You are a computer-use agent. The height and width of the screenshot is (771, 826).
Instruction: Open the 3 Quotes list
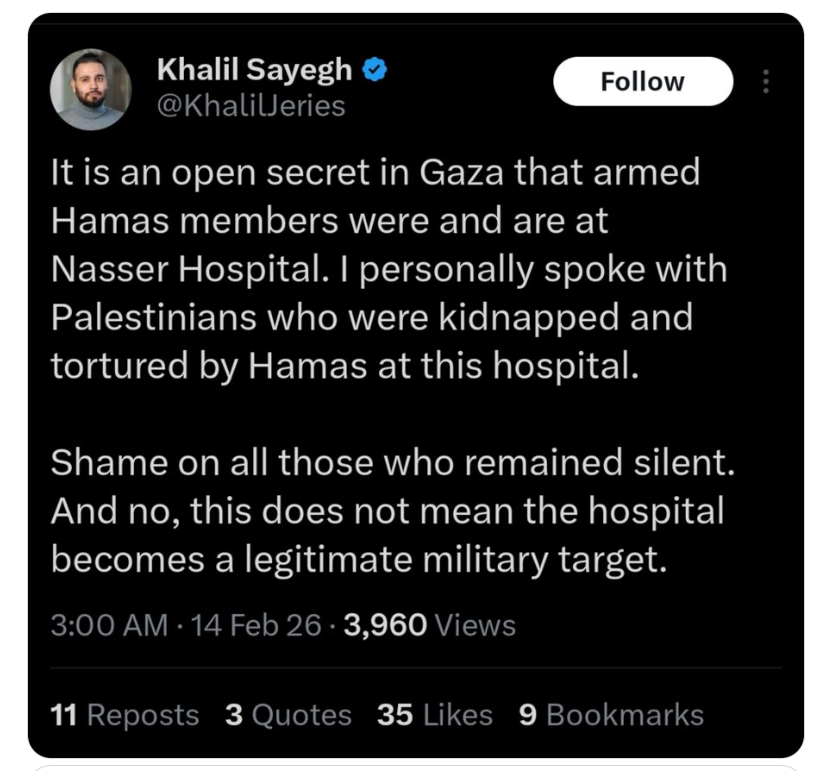point(288,715)
